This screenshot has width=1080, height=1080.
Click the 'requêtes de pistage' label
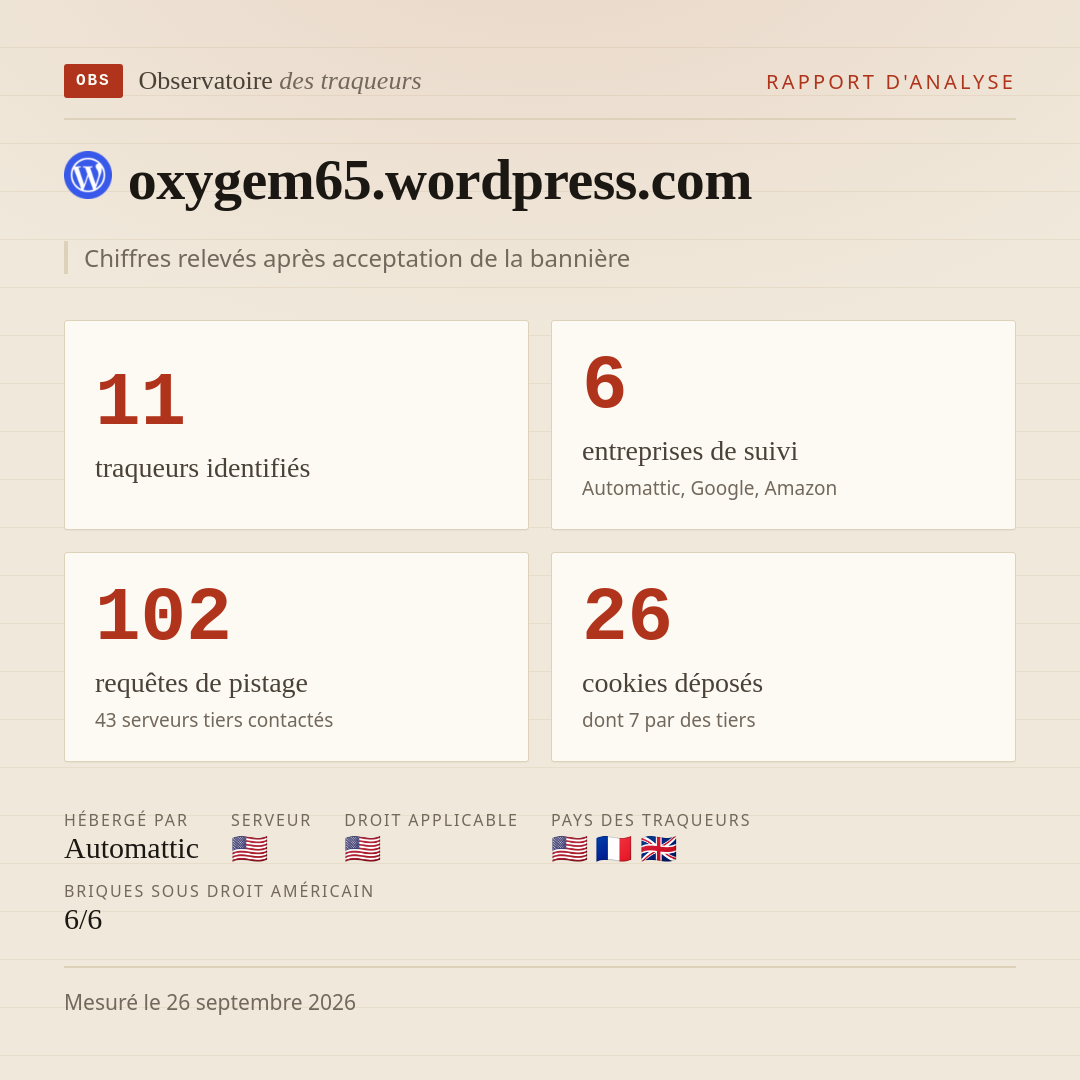click(201, 683)
